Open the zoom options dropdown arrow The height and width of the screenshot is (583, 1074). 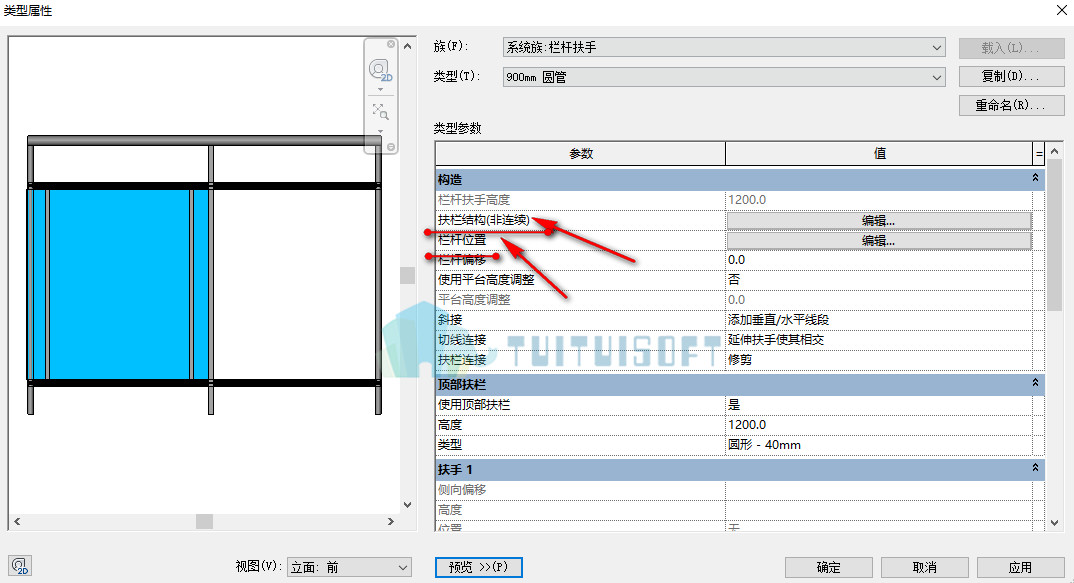click(380, 131)
